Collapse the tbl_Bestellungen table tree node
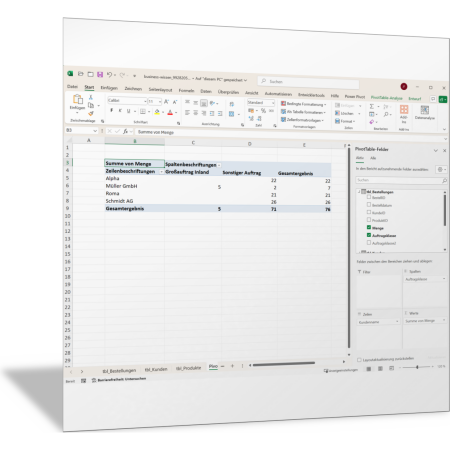This screenshot has width=450, height=450. click(359, 191)
